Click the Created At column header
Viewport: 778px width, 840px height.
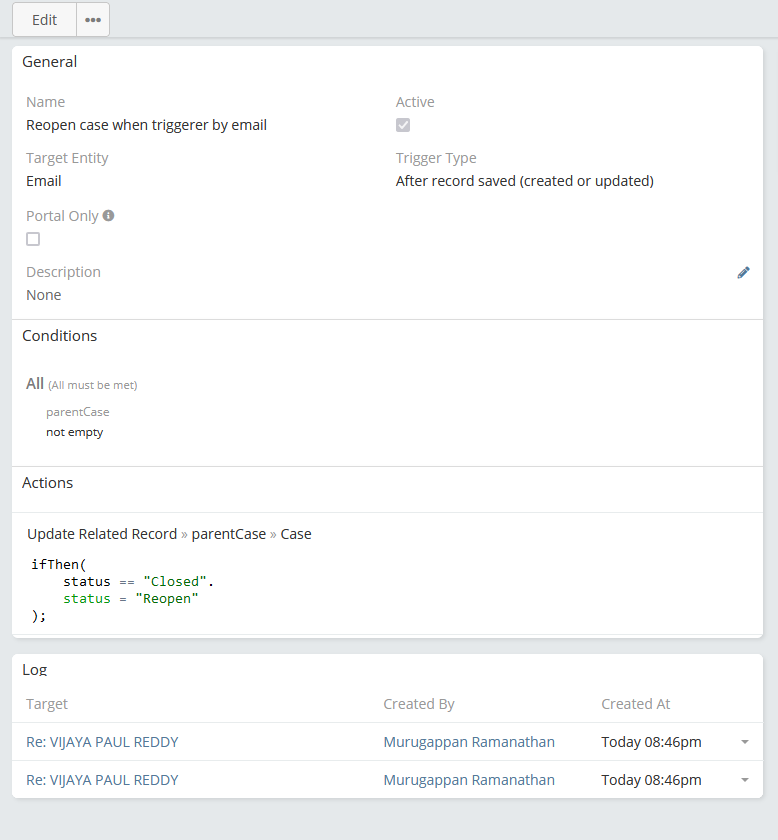635,704
